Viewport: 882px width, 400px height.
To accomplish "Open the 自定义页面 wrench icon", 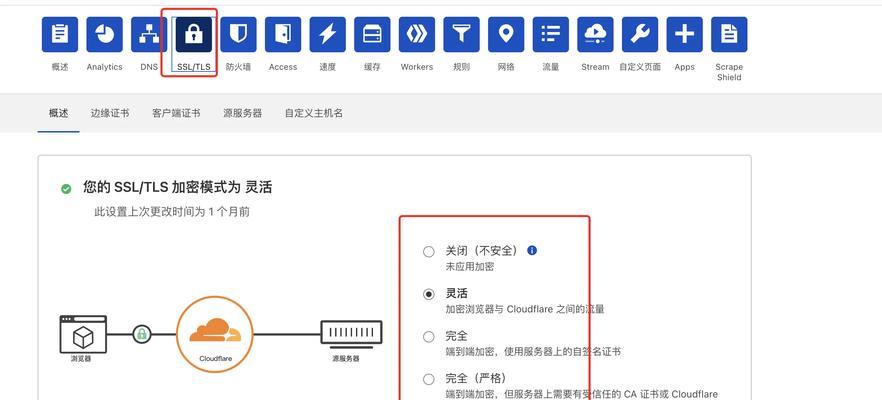I will coord(640,34).
